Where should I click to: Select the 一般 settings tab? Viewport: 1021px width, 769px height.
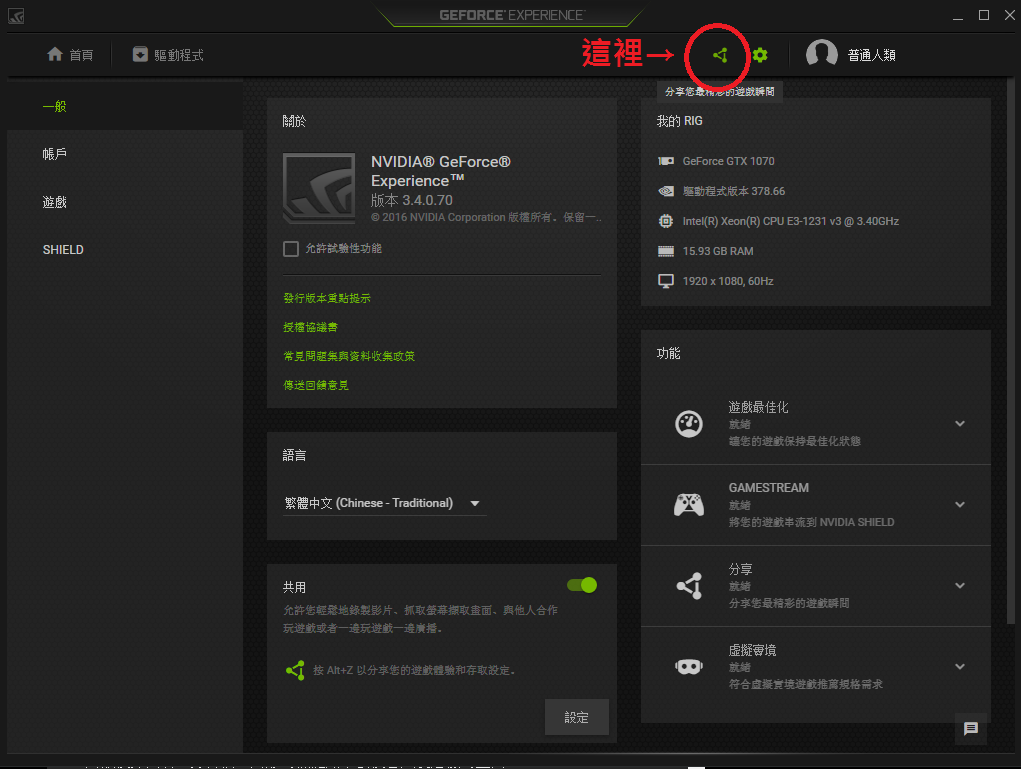[x=125, y=106]
